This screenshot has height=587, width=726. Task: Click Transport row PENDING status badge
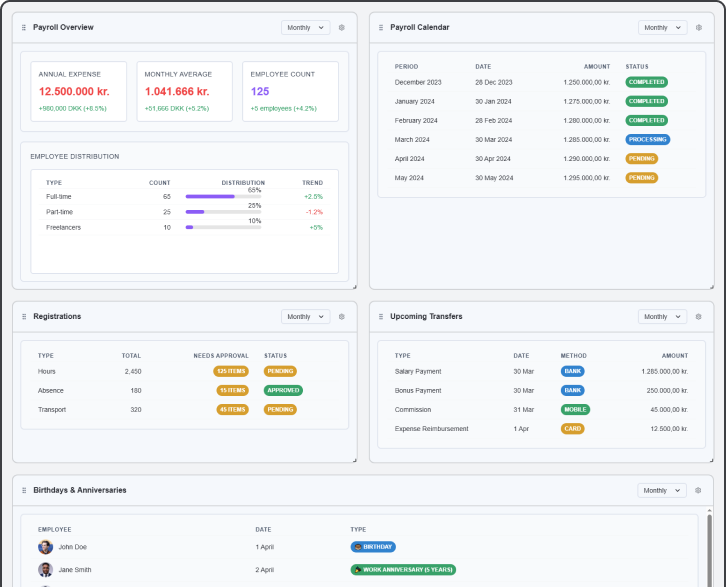click(280, 410)
